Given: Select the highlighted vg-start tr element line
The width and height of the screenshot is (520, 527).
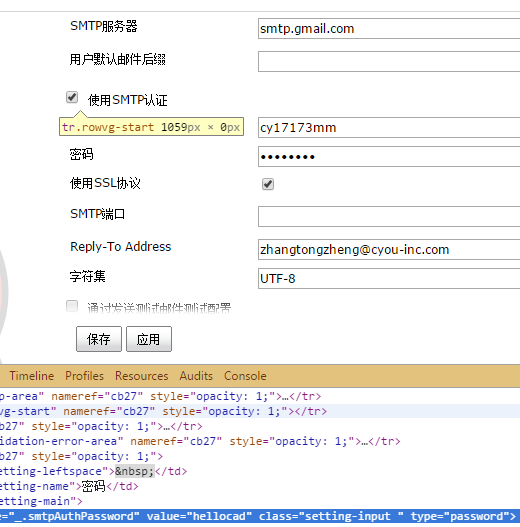Looking at the screenshot, I should point(260,411).
